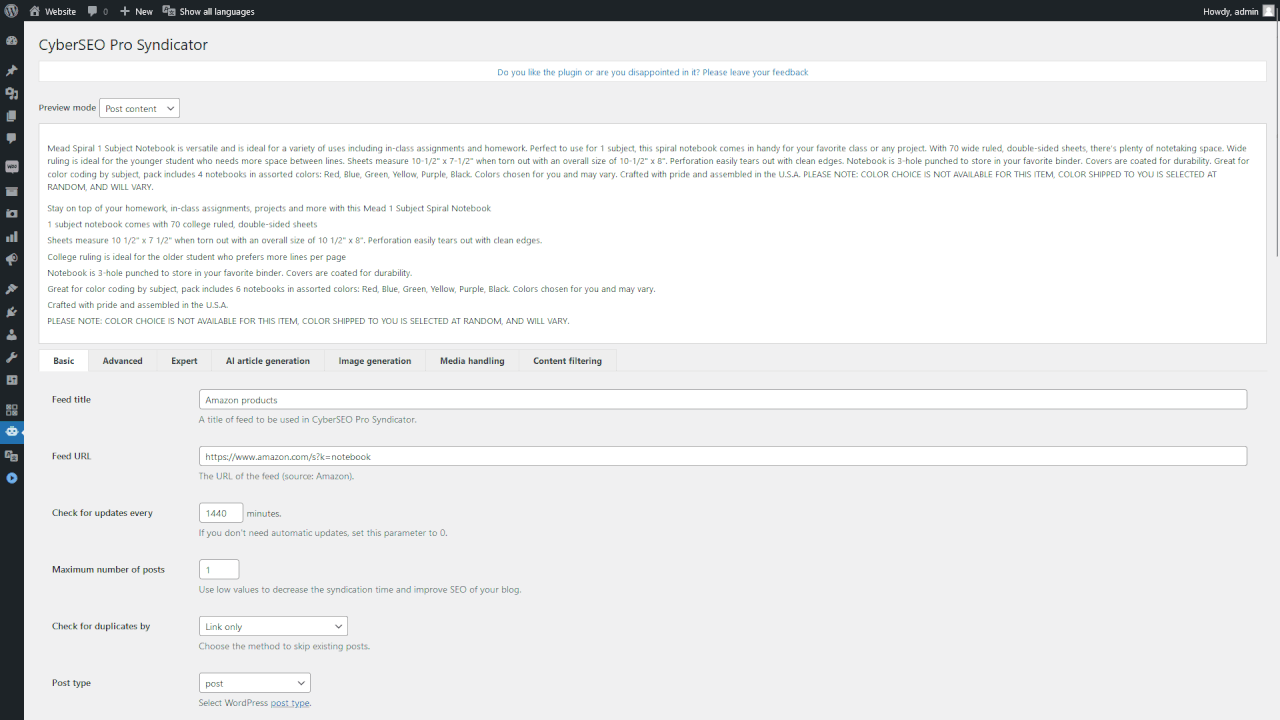Click preview line 'Stay on top of your homework'

coord(269,208)
